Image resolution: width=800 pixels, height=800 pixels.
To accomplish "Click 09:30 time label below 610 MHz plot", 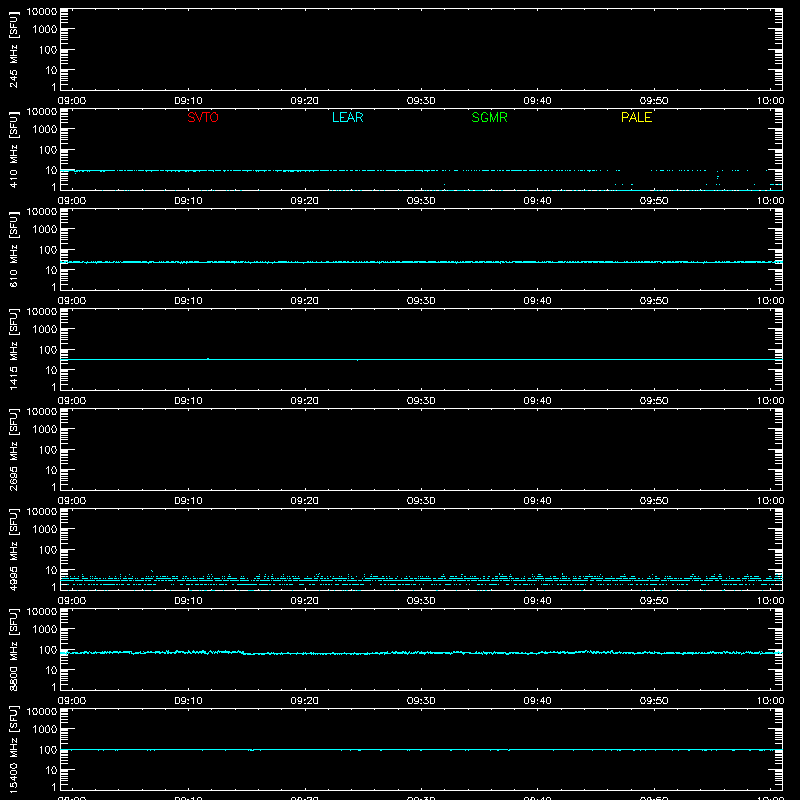I will [x=421, y=301].
